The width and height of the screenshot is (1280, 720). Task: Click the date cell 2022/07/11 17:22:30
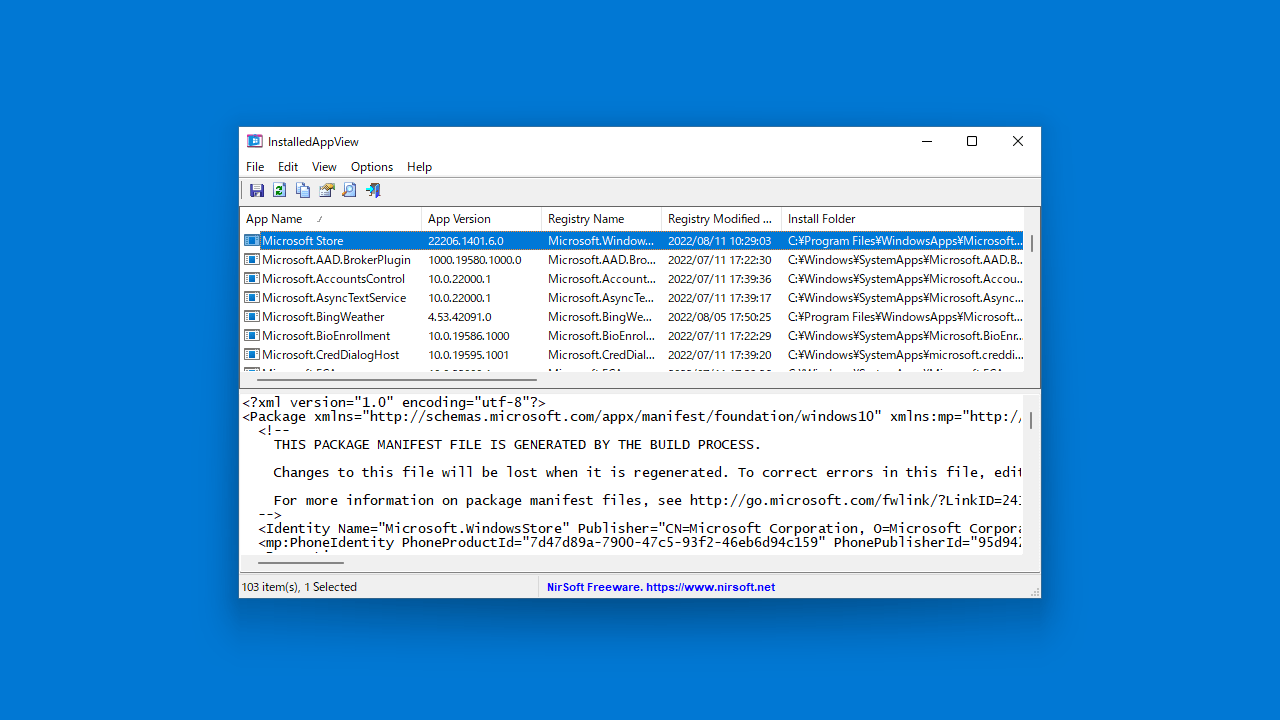720,260
